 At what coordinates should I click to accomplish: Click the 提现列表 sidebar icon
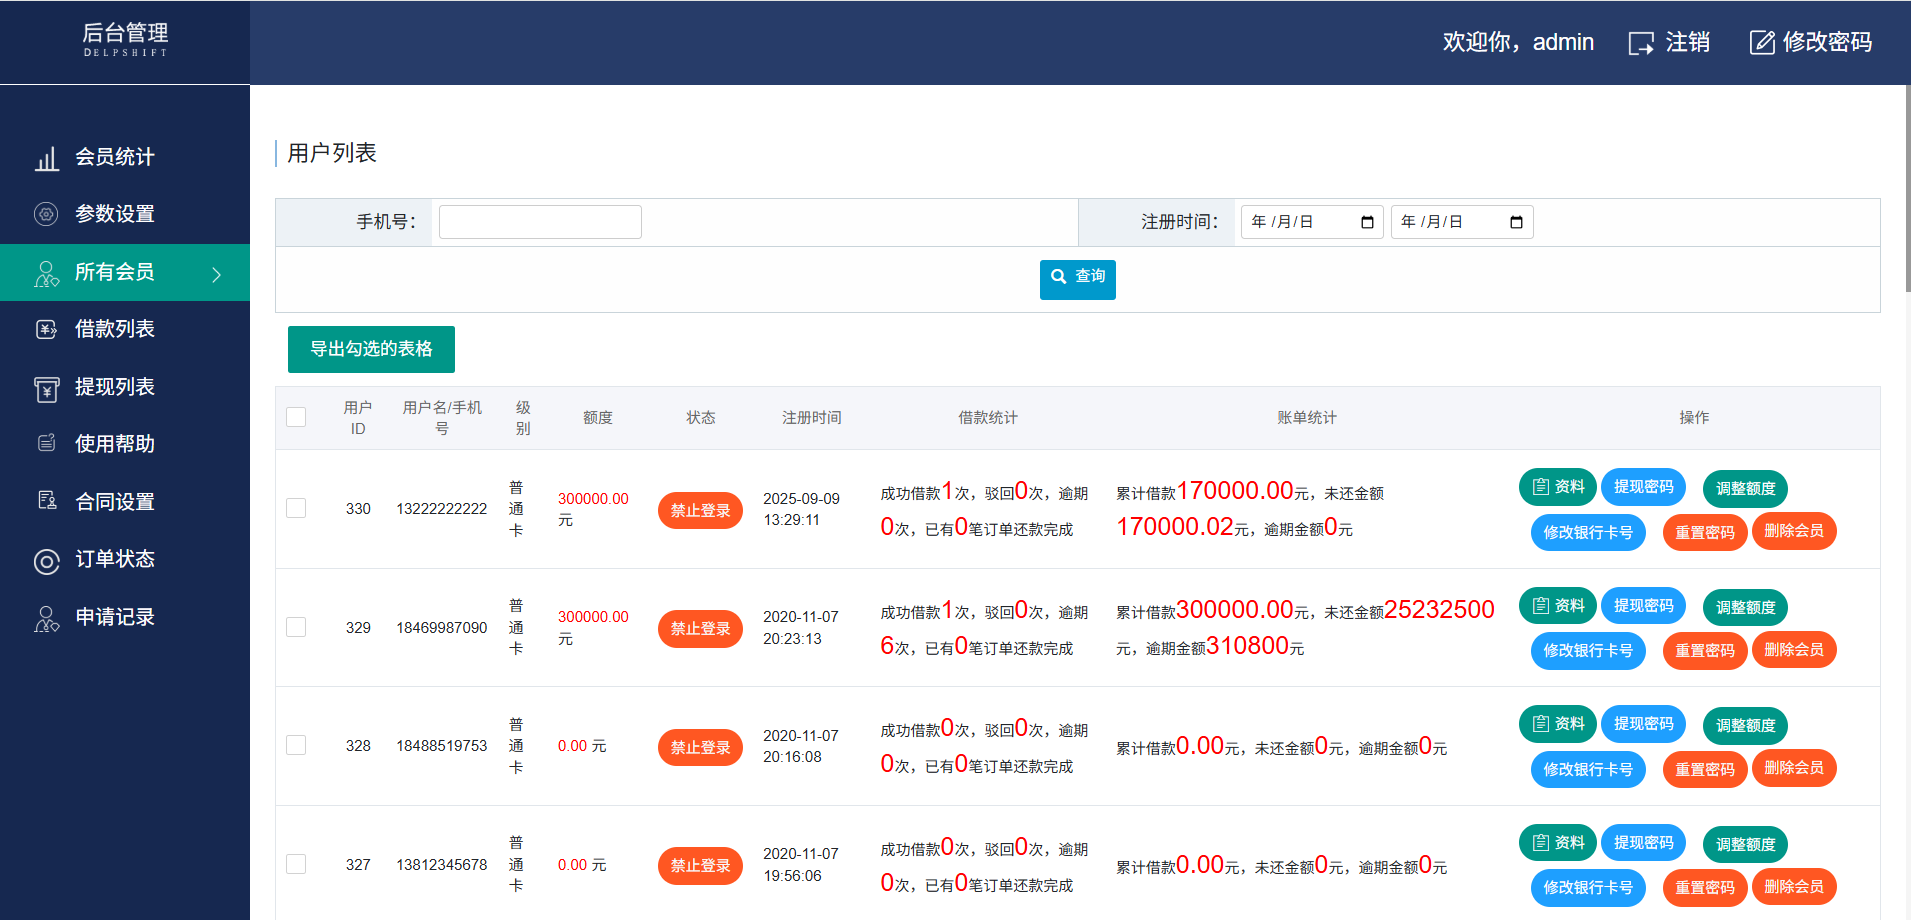click(x=46, y=388)
